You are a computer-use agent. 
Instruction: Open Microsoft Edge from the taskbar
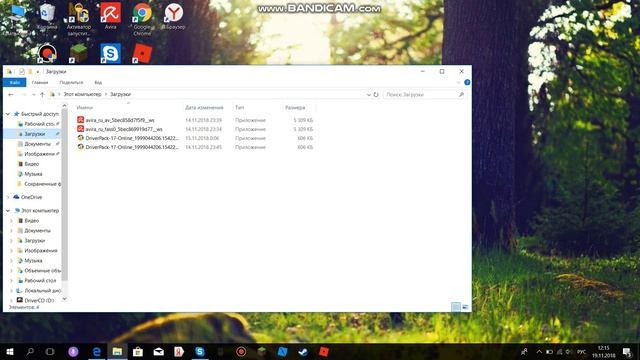click(x=97, y=351)
